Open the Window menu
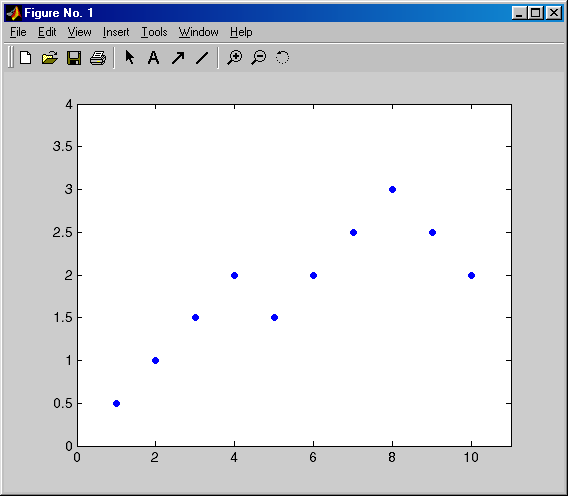Viewport: 568px width, 496px height. (199, 32)
